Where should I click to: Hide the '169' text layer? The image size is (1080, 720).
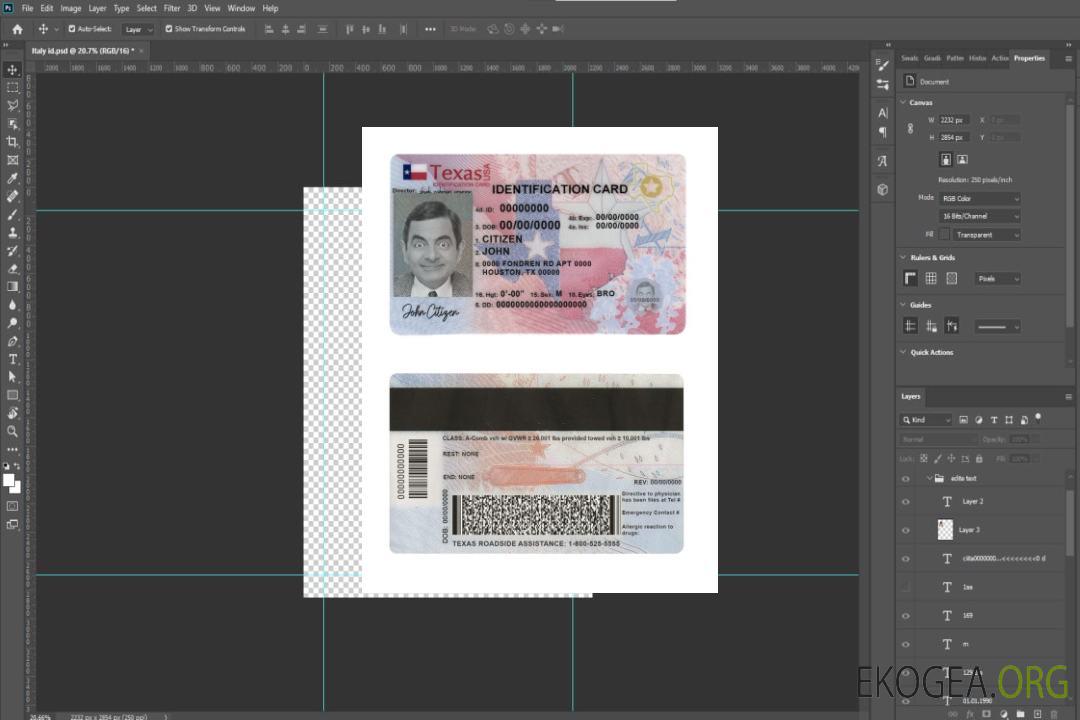[x=906, y=616]
